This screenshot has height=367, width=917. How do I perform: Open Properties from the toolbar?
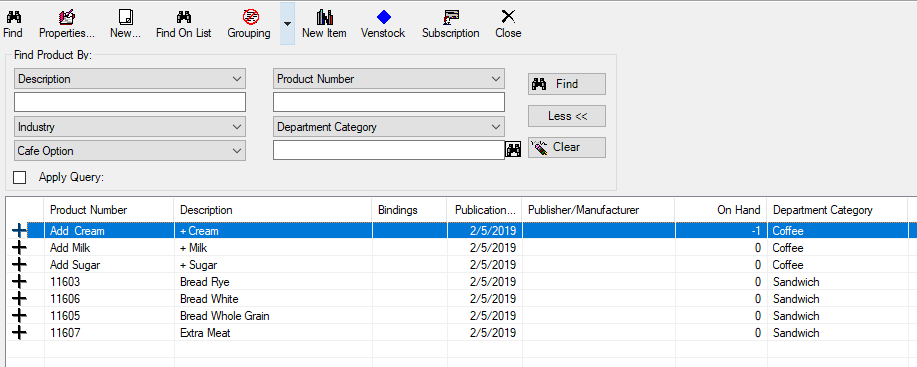coord(67,24)
